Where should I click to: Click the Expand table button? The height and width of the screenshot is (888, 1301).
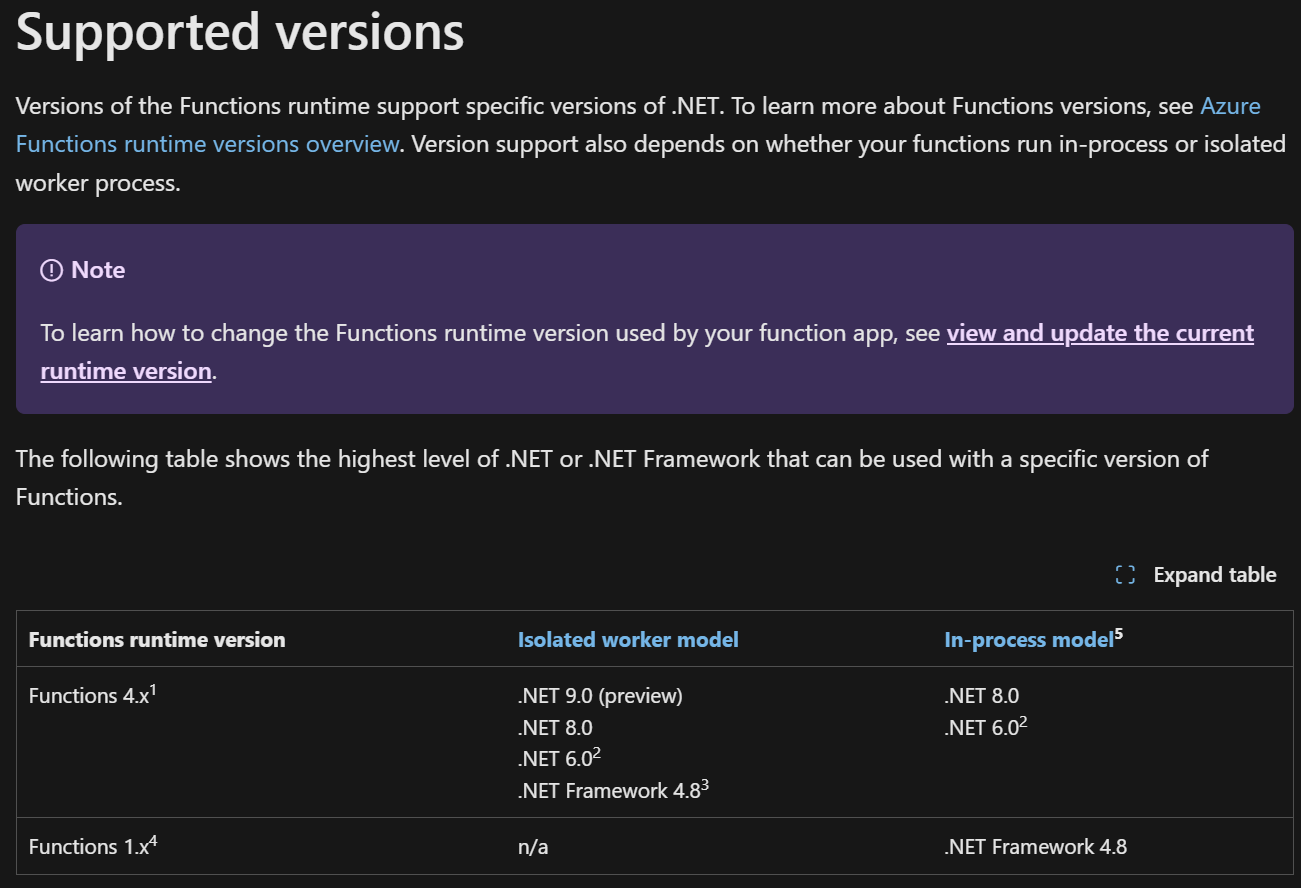[x=1196, y=575]
